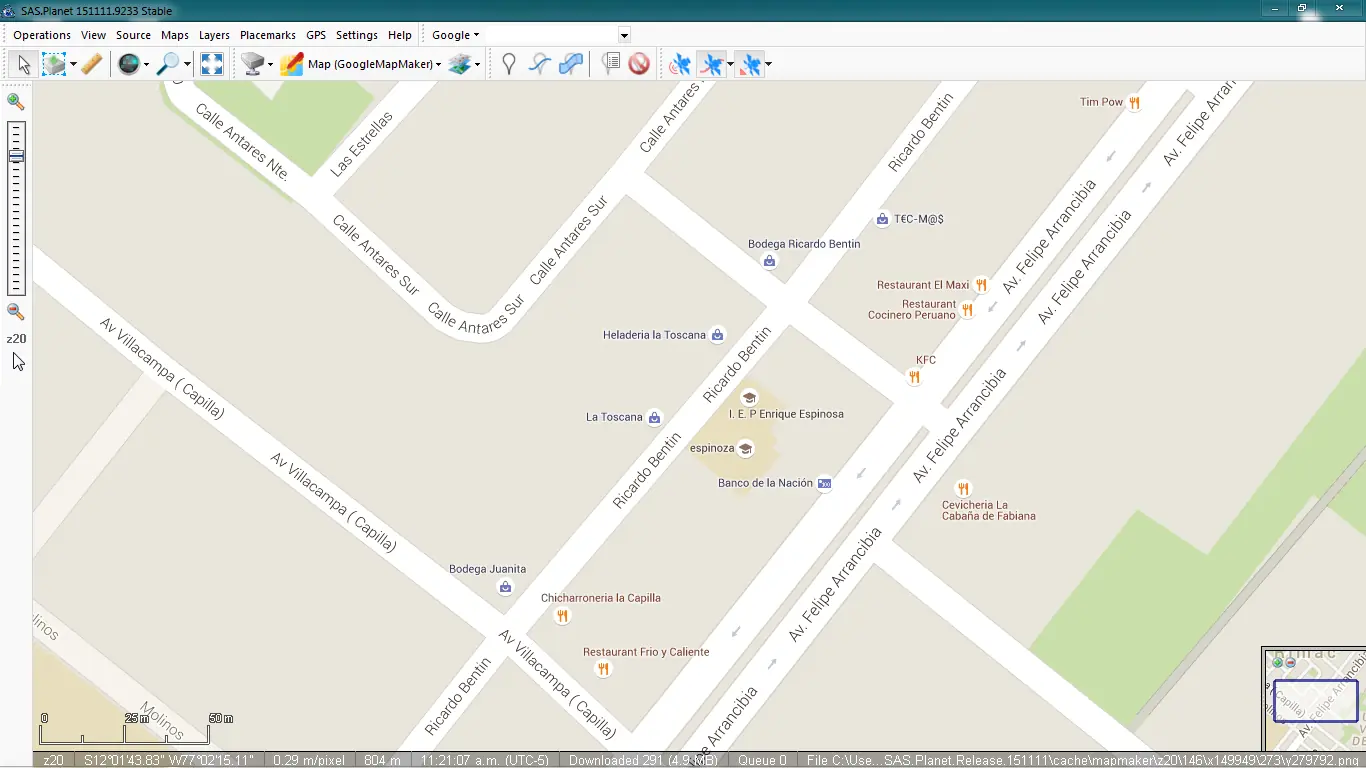Click the Tim Pow restaurant marker
Viewport: 1366px width, 768px height.
coord(1134,102)
